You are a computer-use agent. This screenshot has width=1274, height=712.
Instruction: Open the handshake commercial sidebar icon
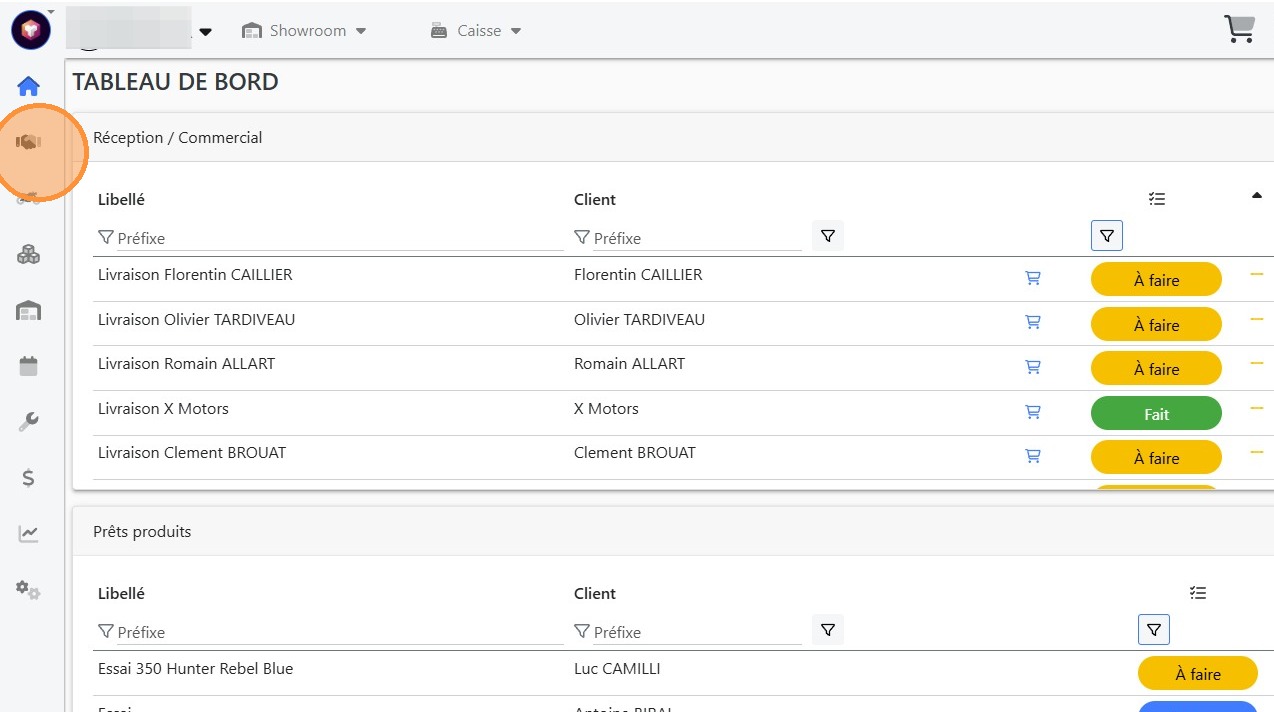[28, 143]
